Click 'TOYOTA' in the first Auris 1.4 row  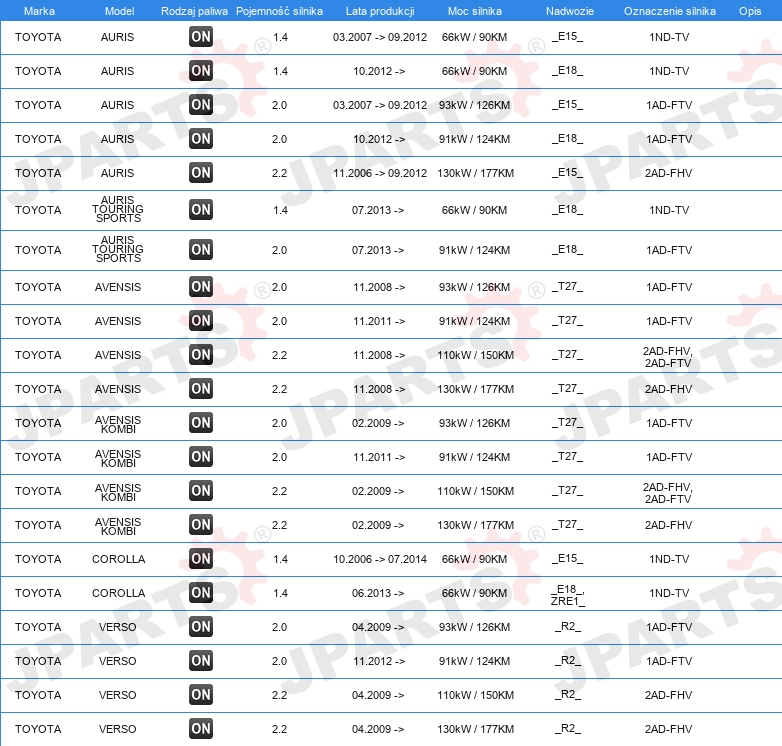pos(38,37)
